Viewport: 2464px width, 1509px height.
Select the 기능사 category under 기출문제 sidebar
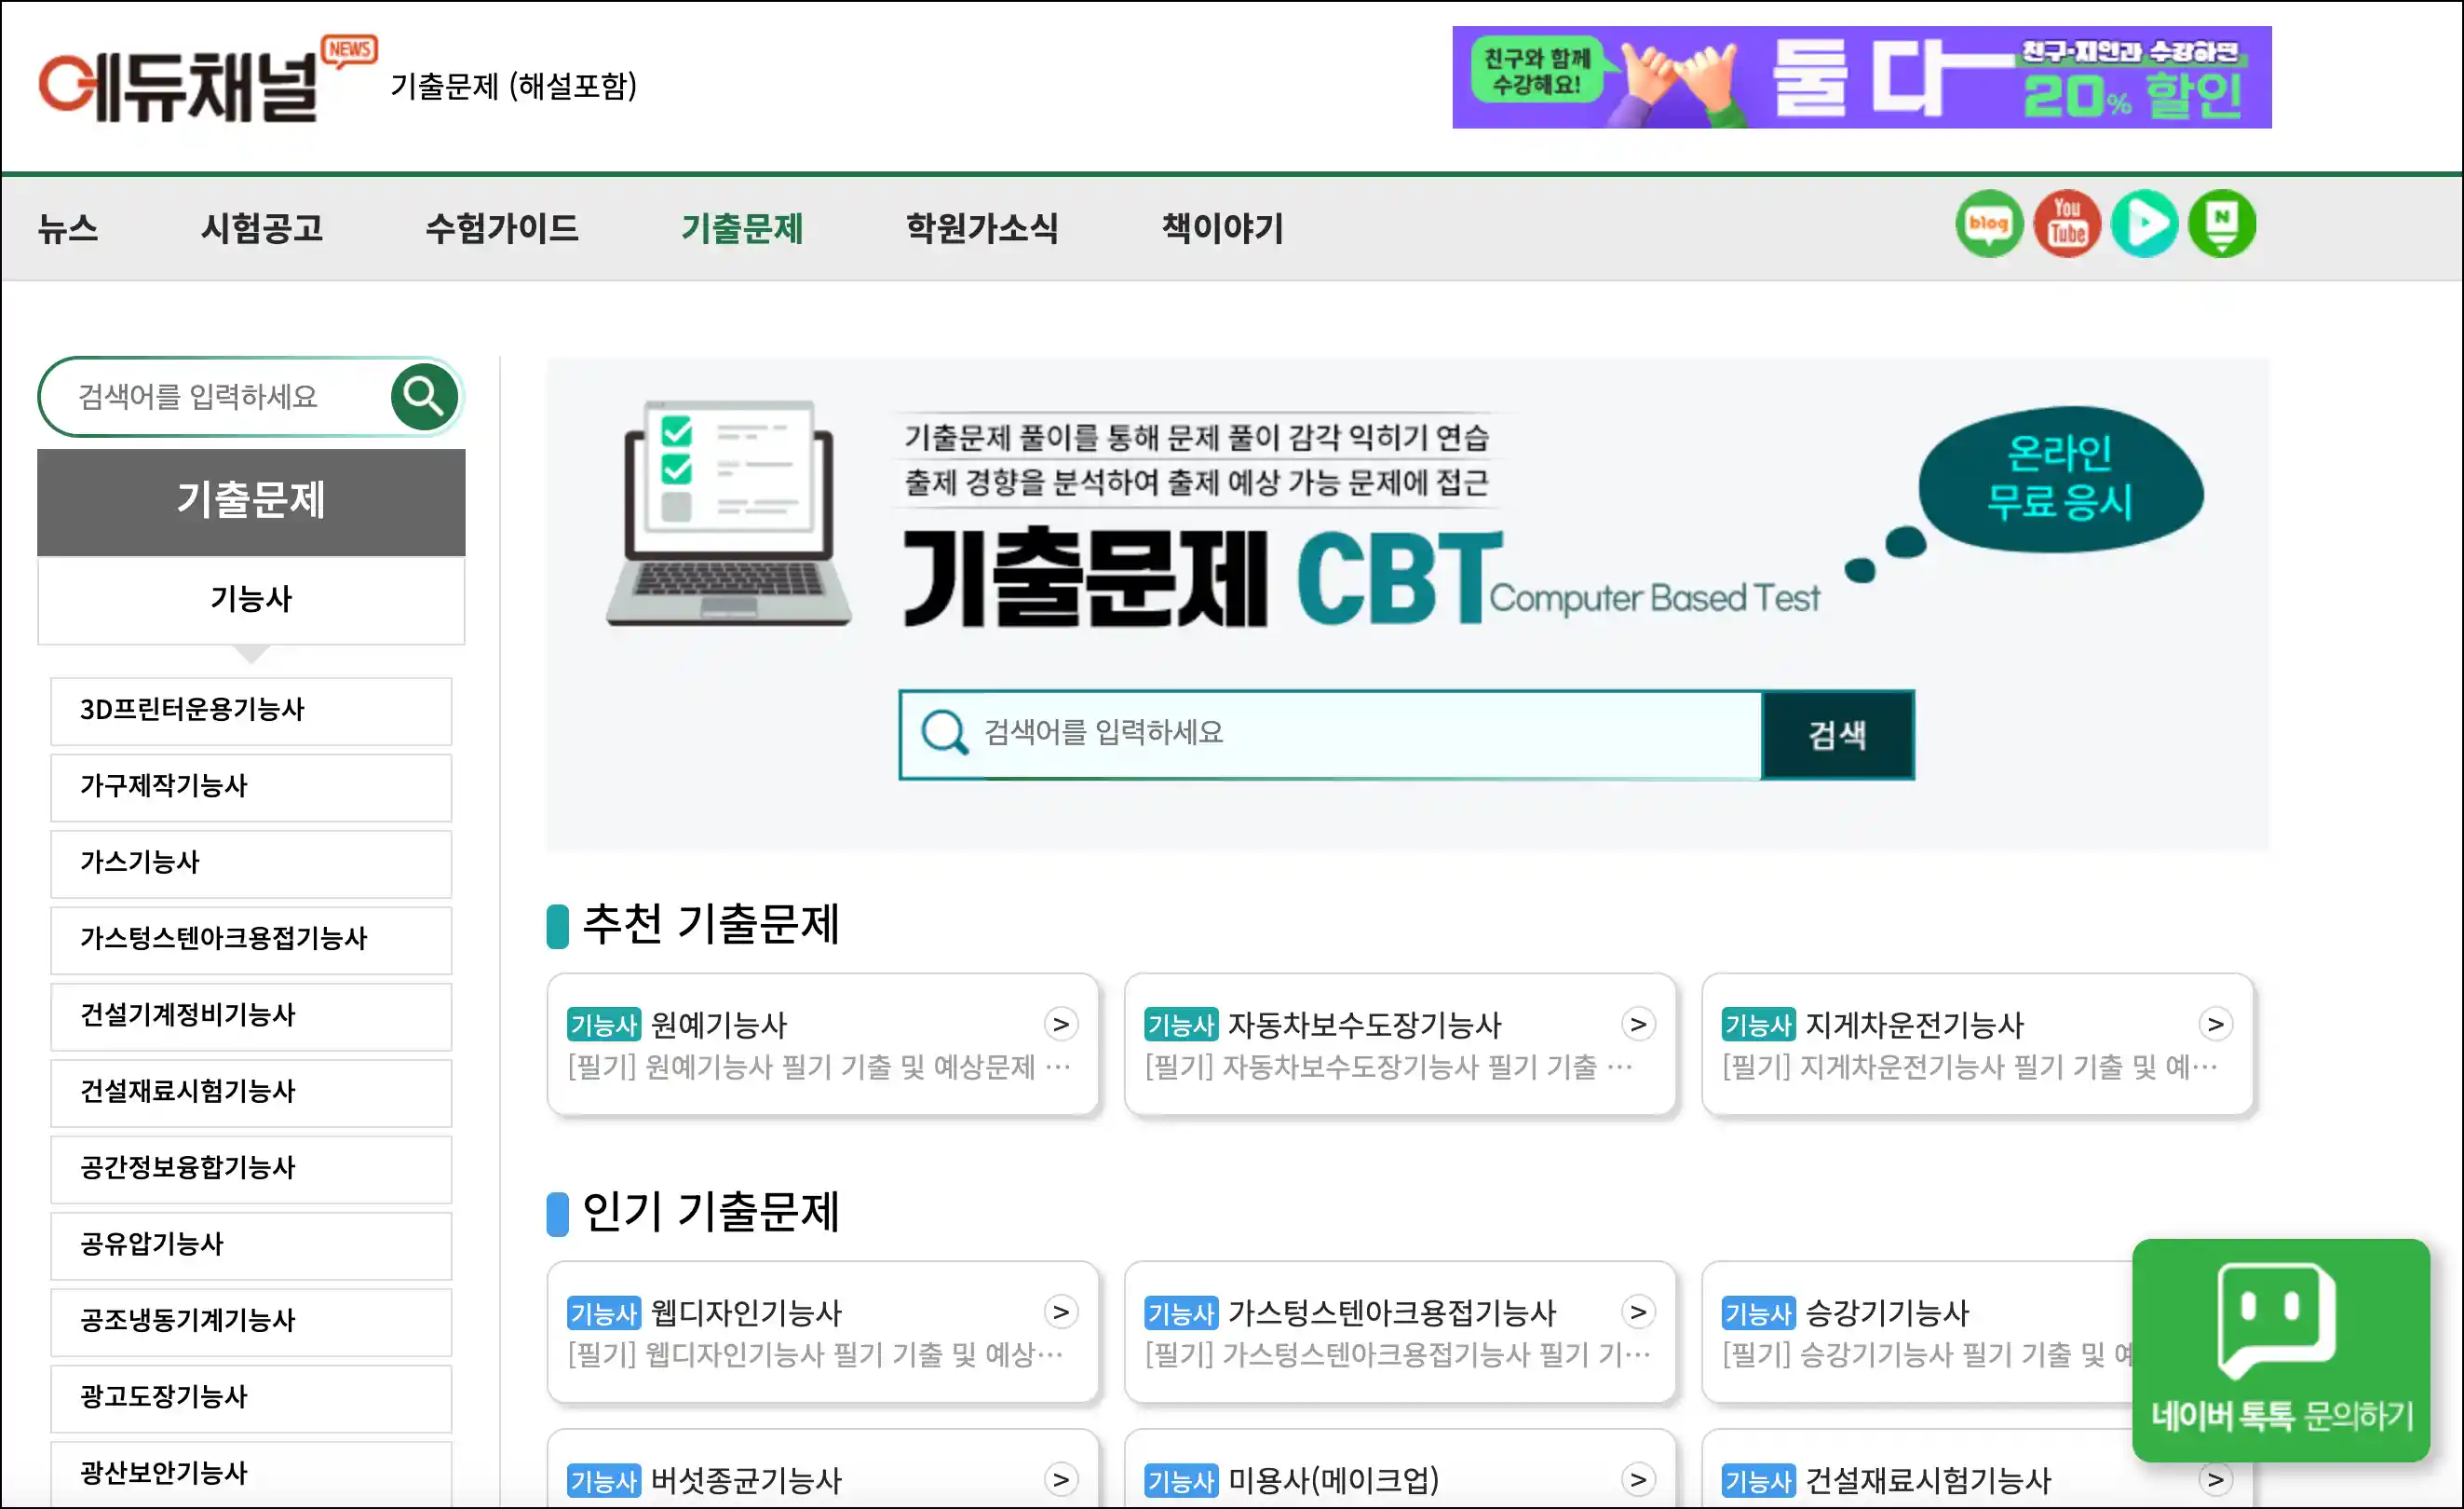251,599
